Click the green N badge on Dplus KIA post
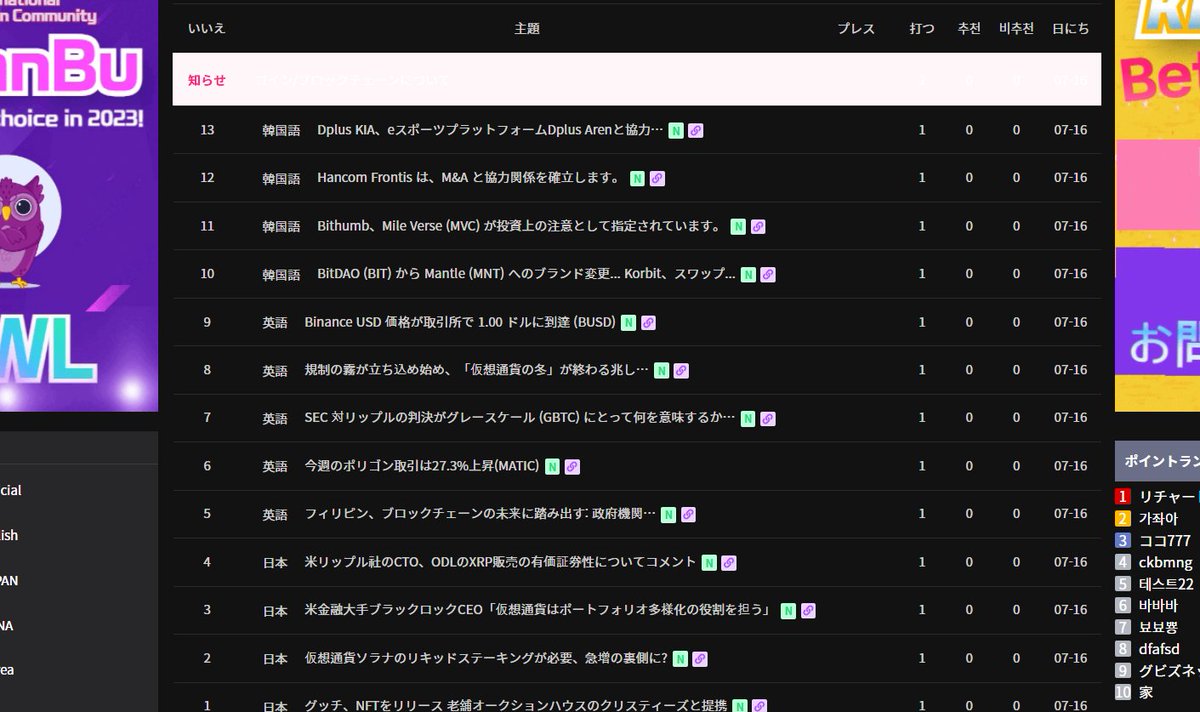Viewport: 1200px width, 712px height. (x=676, y=130)
